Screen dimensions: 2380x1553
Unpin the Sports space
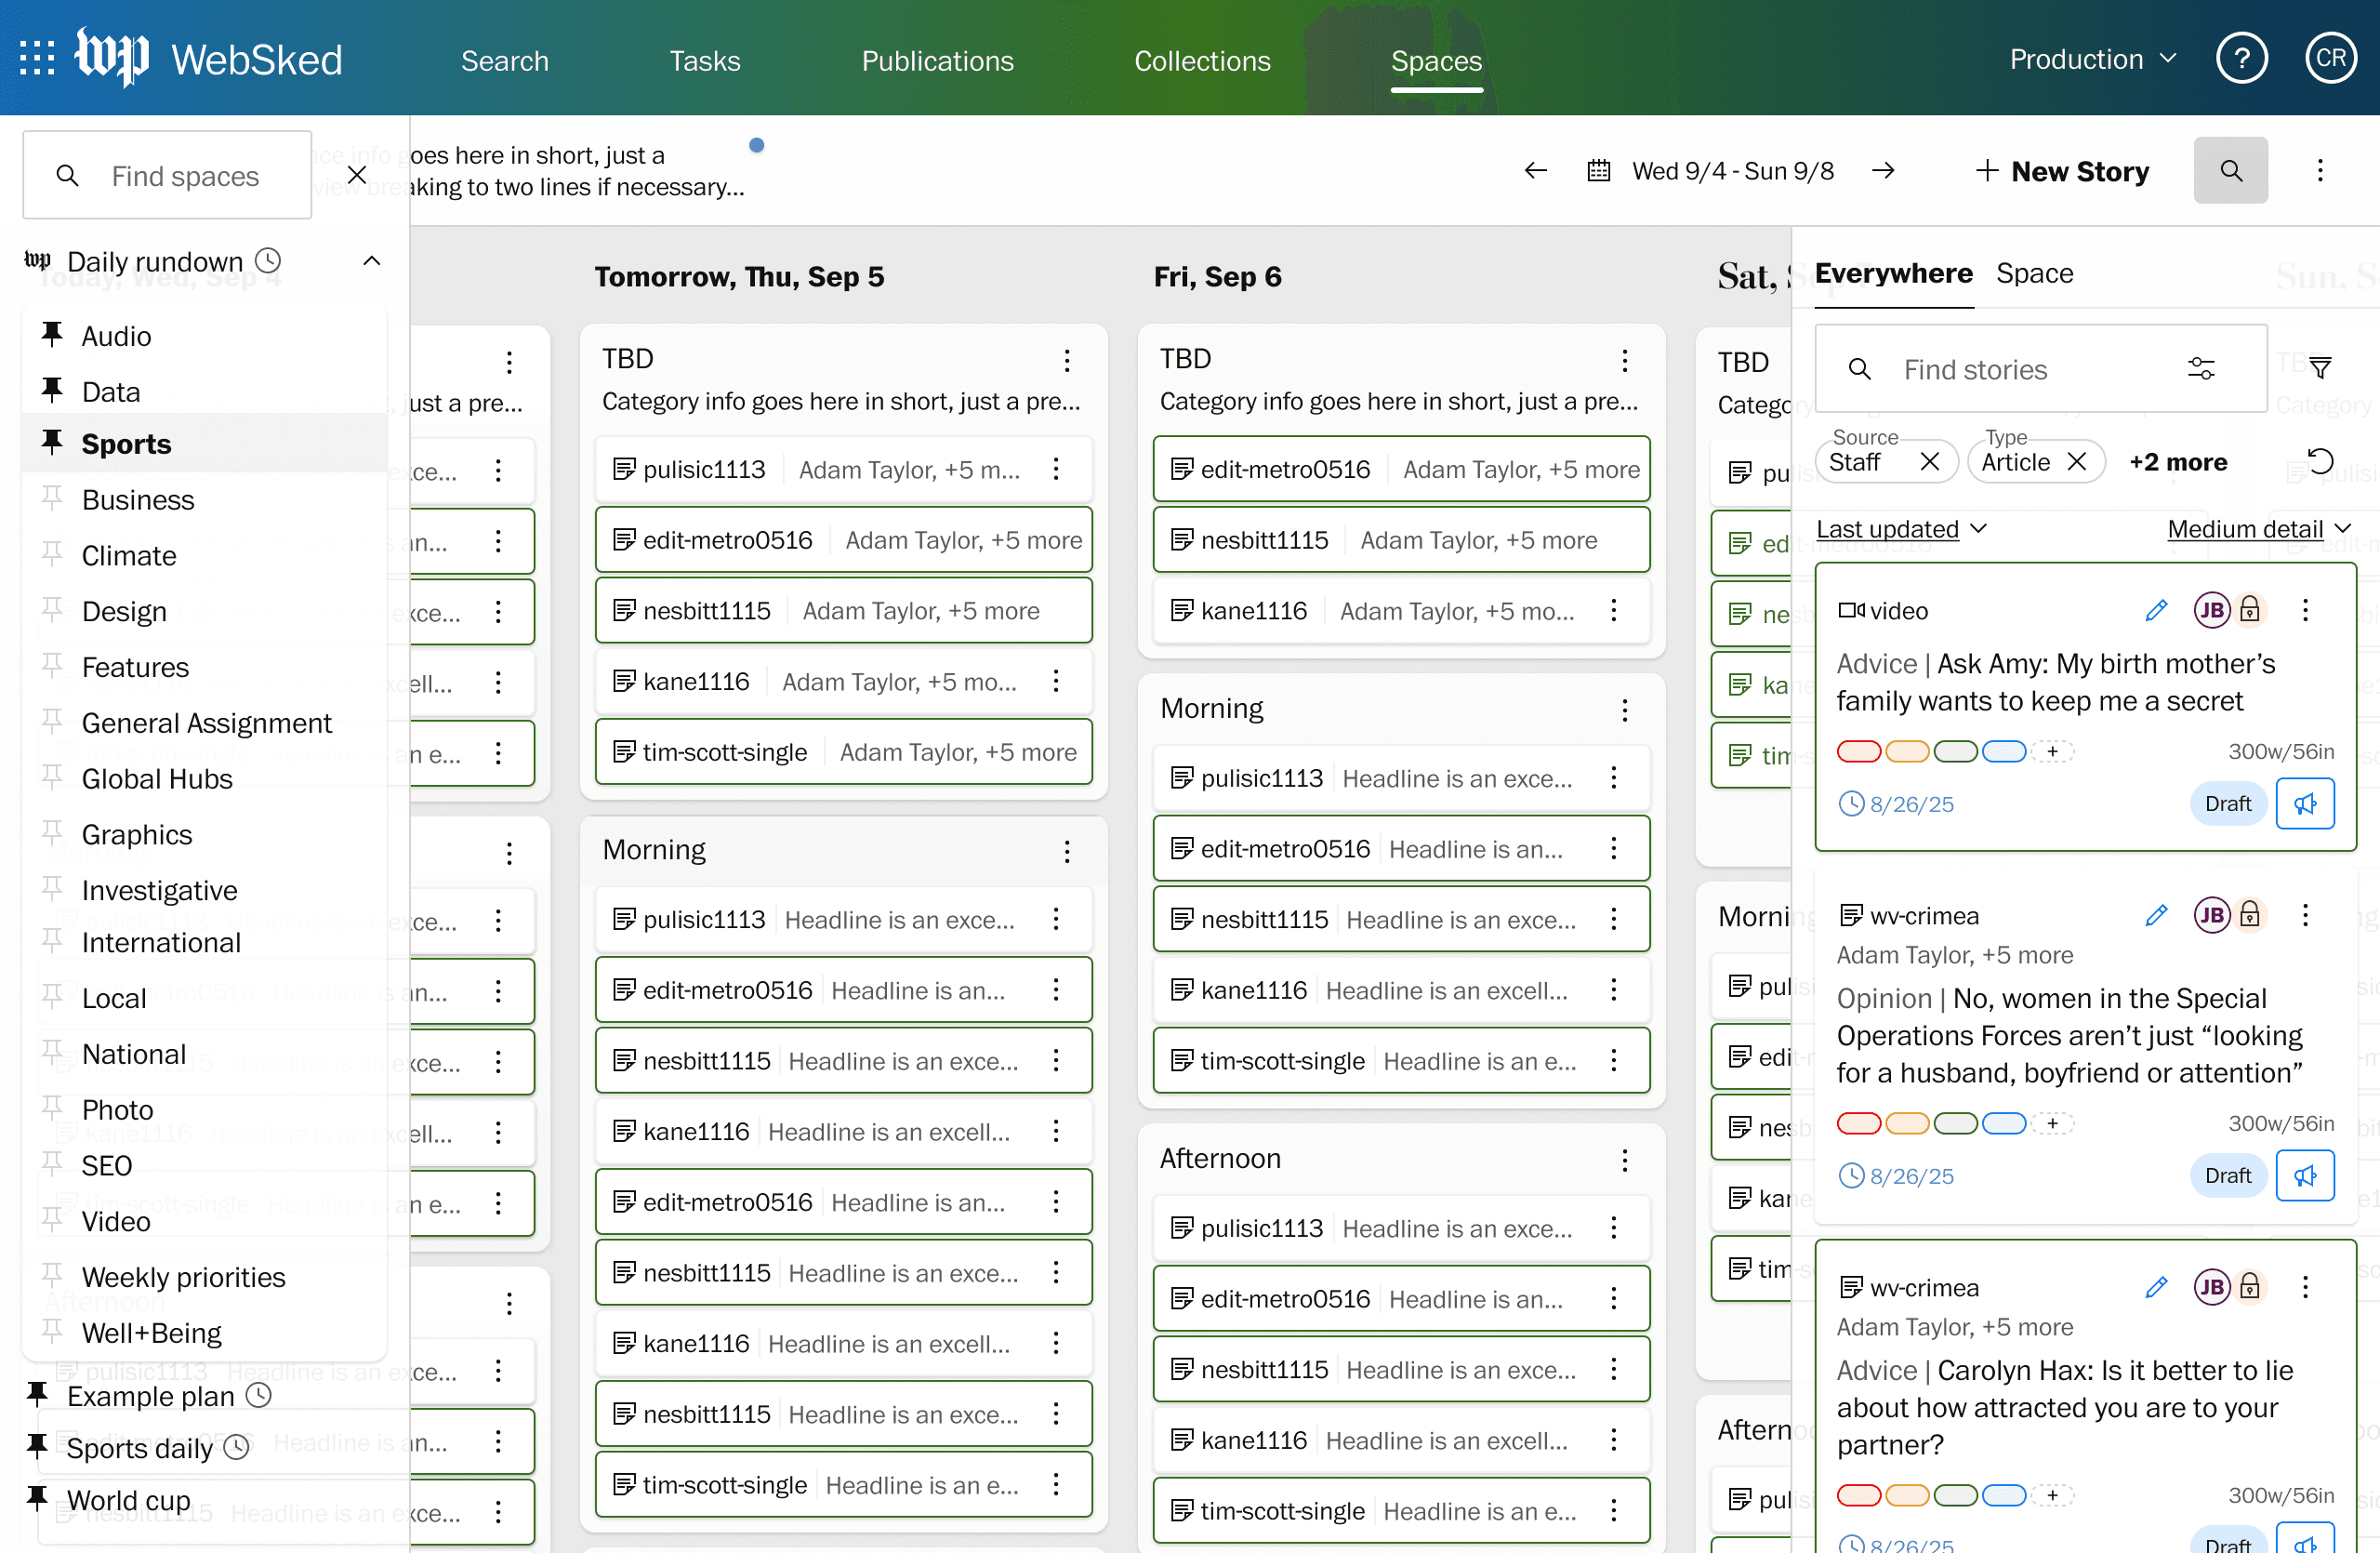52,442
